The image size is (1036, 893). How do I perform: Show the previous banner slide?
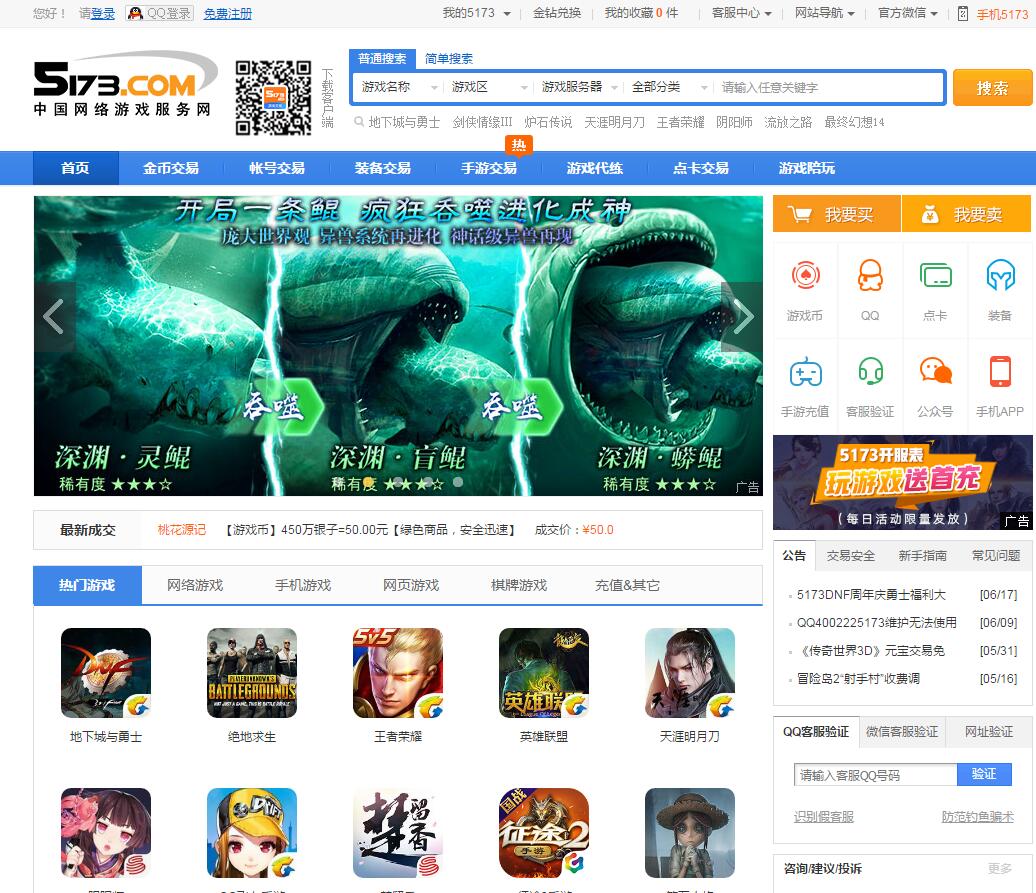tap(54, 316)
